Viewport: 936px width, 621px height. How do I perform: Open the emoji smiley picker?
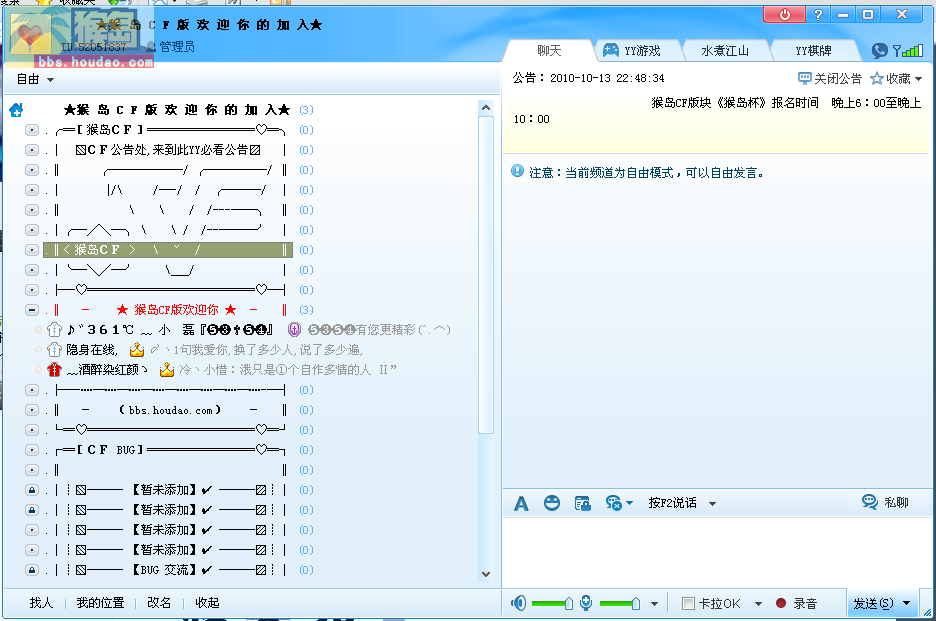pos(552,503)
